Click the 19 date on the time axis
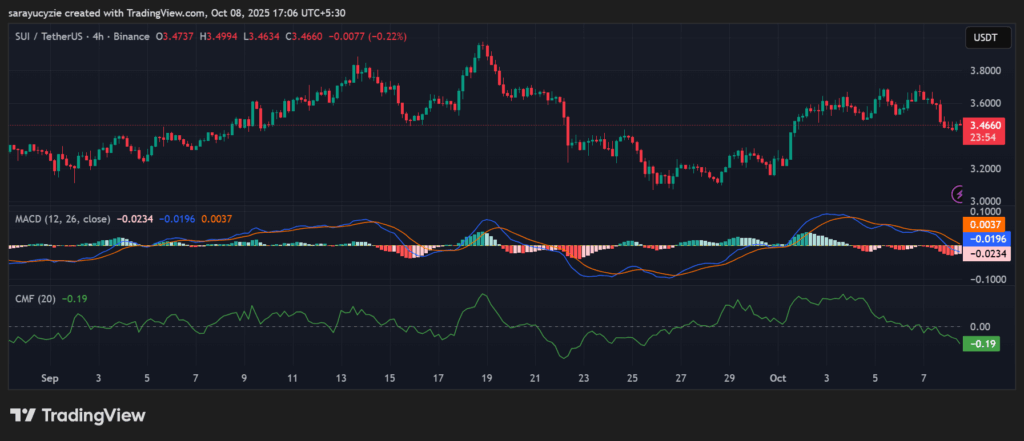1024x441 pixels. pos(486,379)
